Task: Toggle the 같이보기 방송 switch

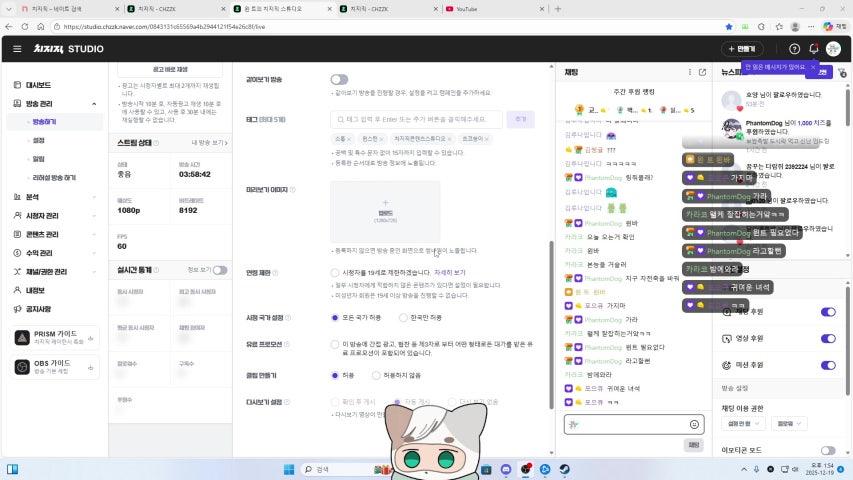Action: click(339, 79)
